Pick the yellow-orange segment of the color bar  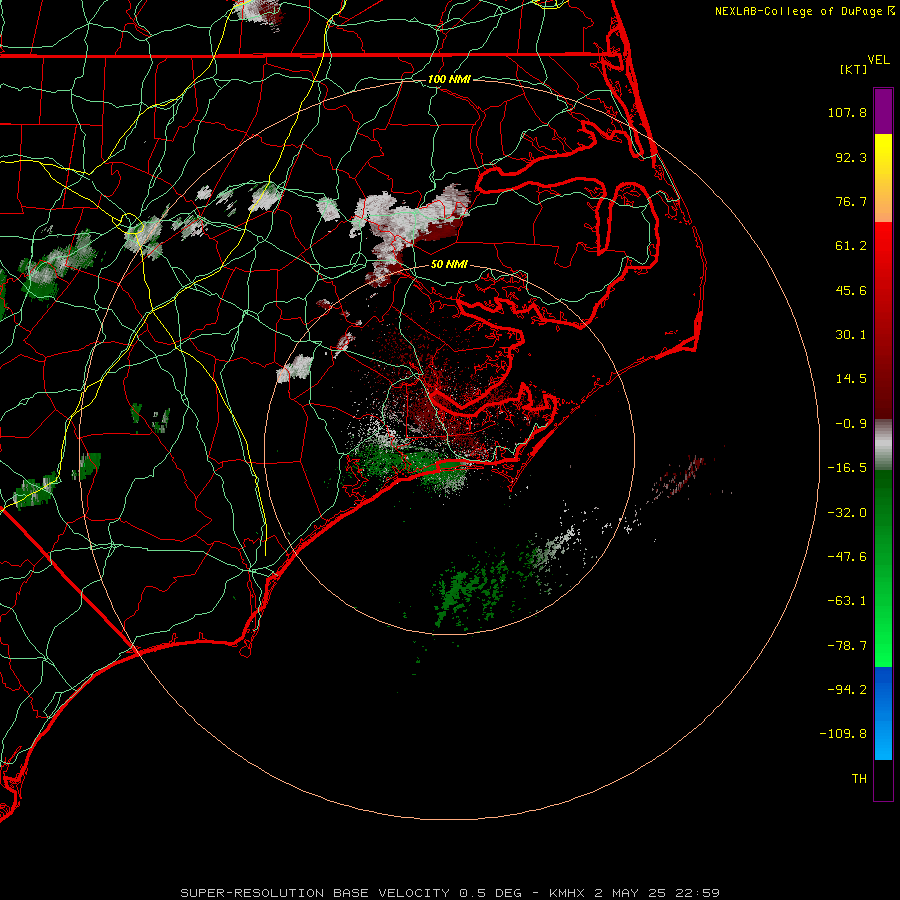(x=883, y=178)
